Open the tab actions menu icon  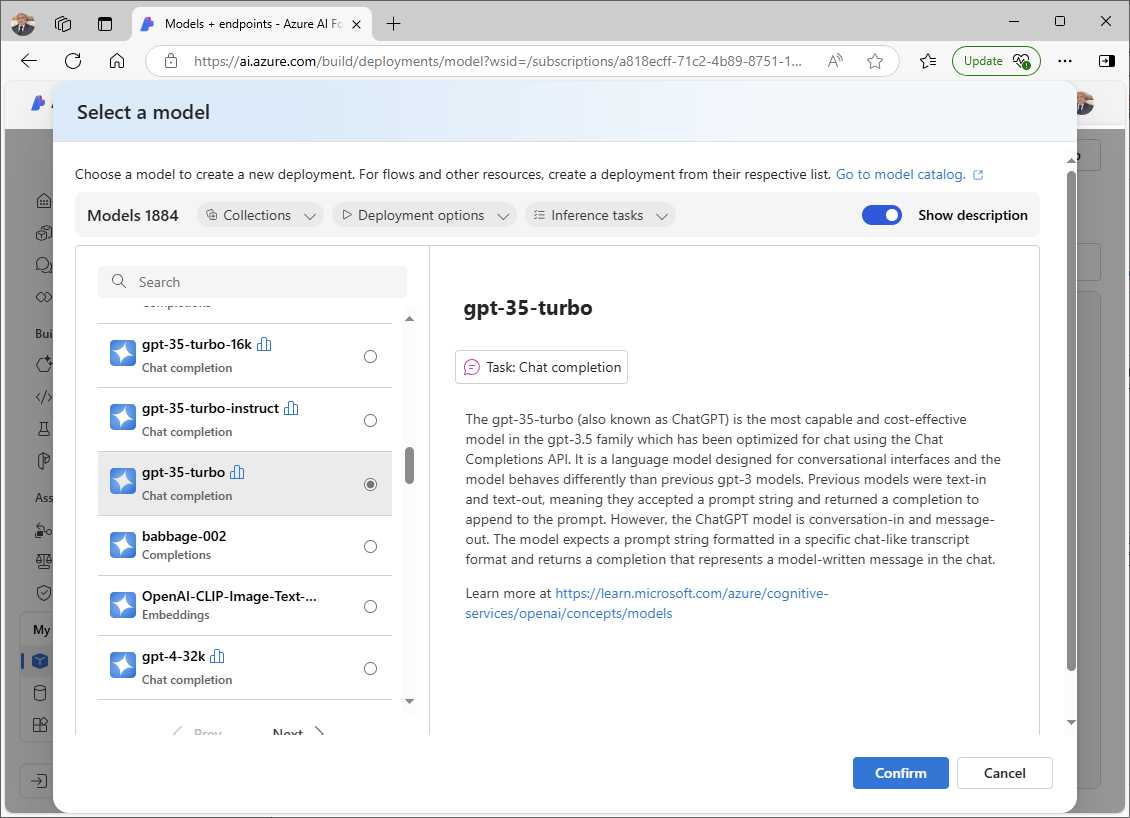tap(105, 24)
